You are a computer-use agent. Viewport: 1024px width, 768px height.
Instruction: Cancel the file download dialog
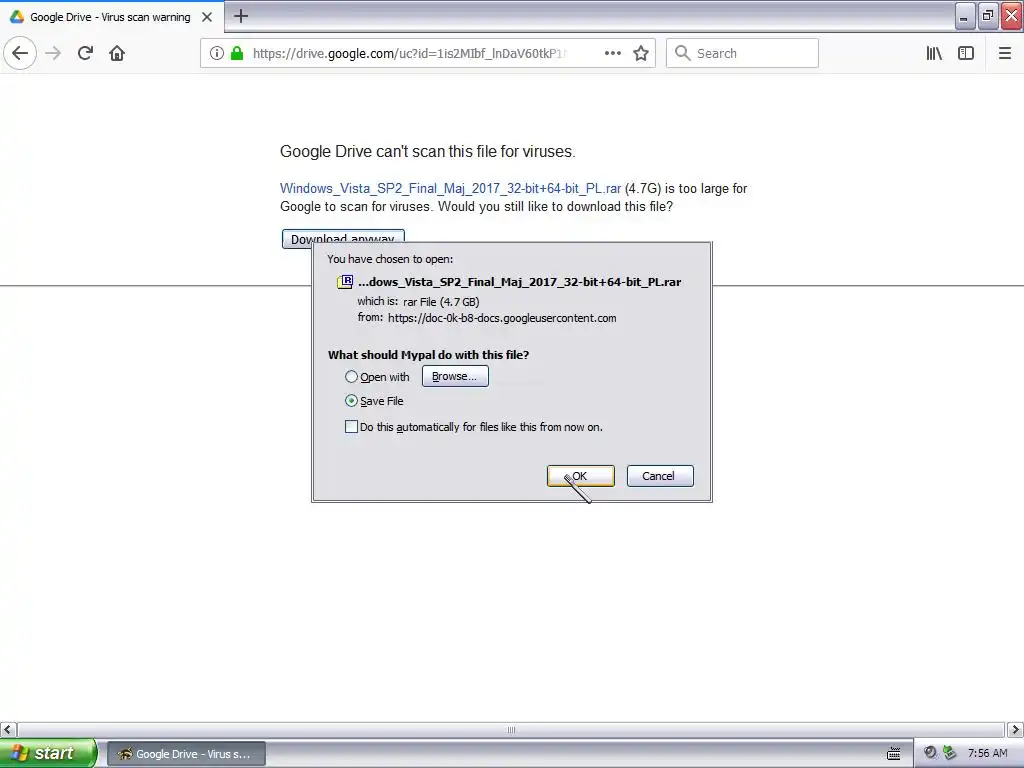click(x=660, y=476)
